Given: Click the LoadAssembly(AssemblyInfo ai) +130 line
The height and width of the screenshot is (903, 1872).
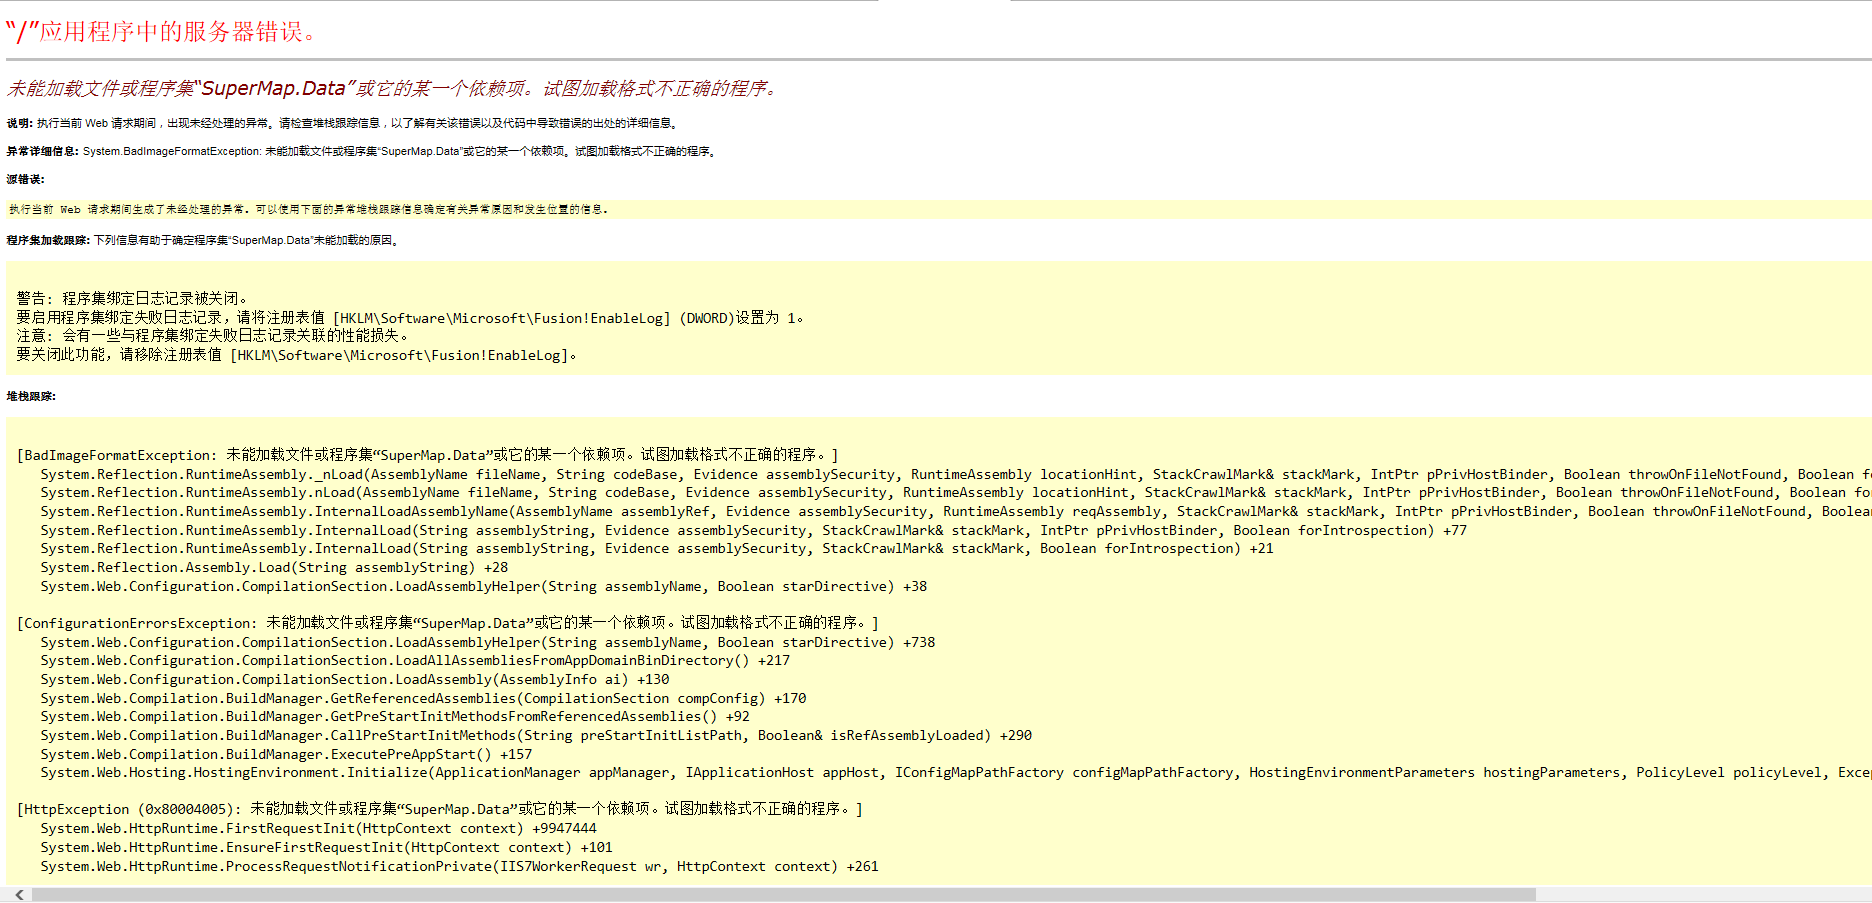Looking at the screenshot, I should [355, 679].
